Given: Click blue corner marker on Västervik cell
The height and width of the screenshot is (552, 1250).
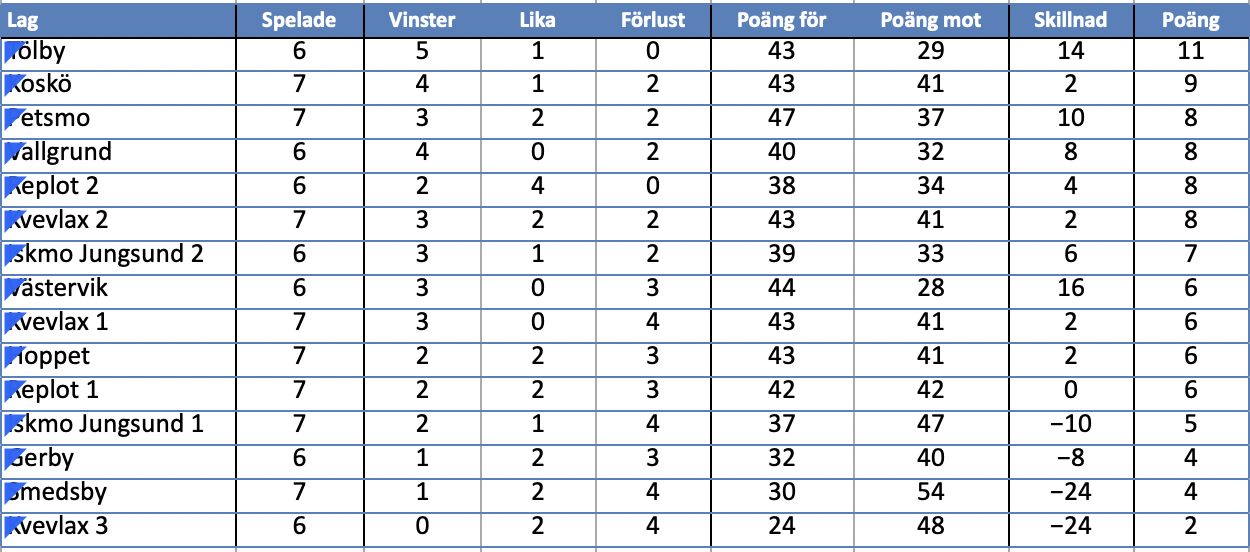Looking at the screenshot, I should click(x=13, y=288).
